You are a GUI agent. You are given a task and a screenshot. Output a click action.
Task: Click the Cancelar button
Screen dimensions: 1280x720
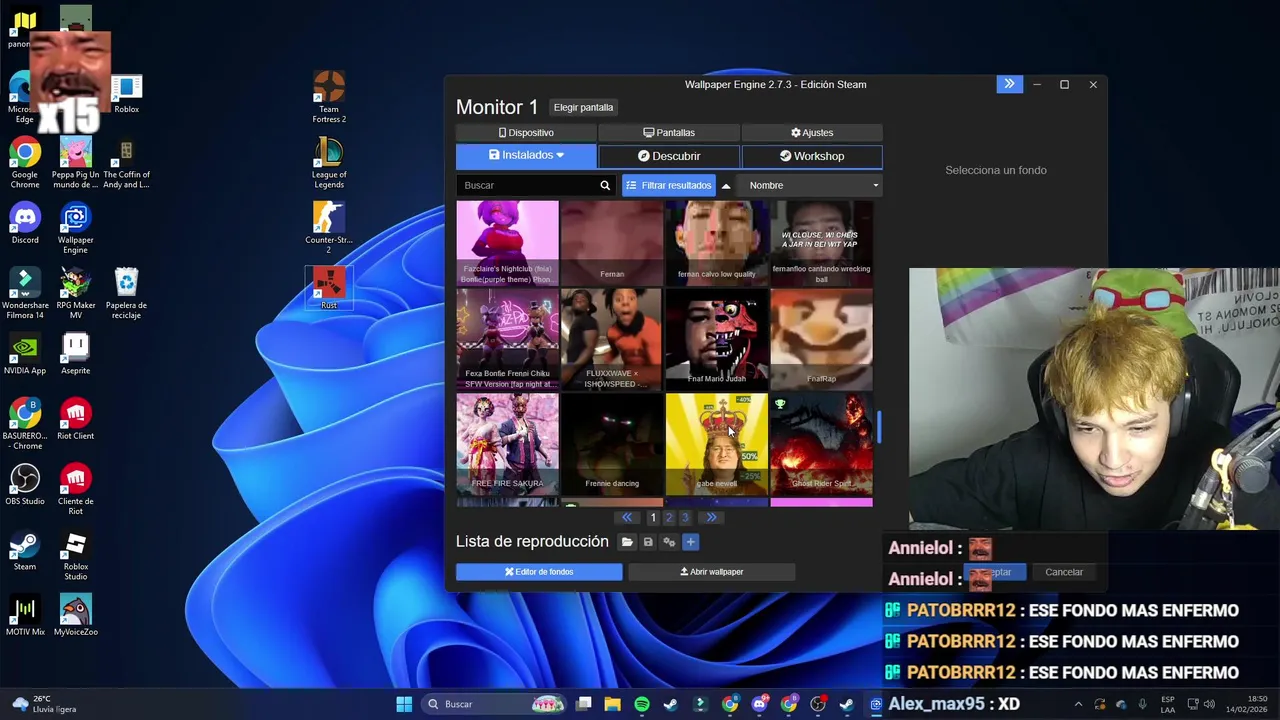[1064, 572]
